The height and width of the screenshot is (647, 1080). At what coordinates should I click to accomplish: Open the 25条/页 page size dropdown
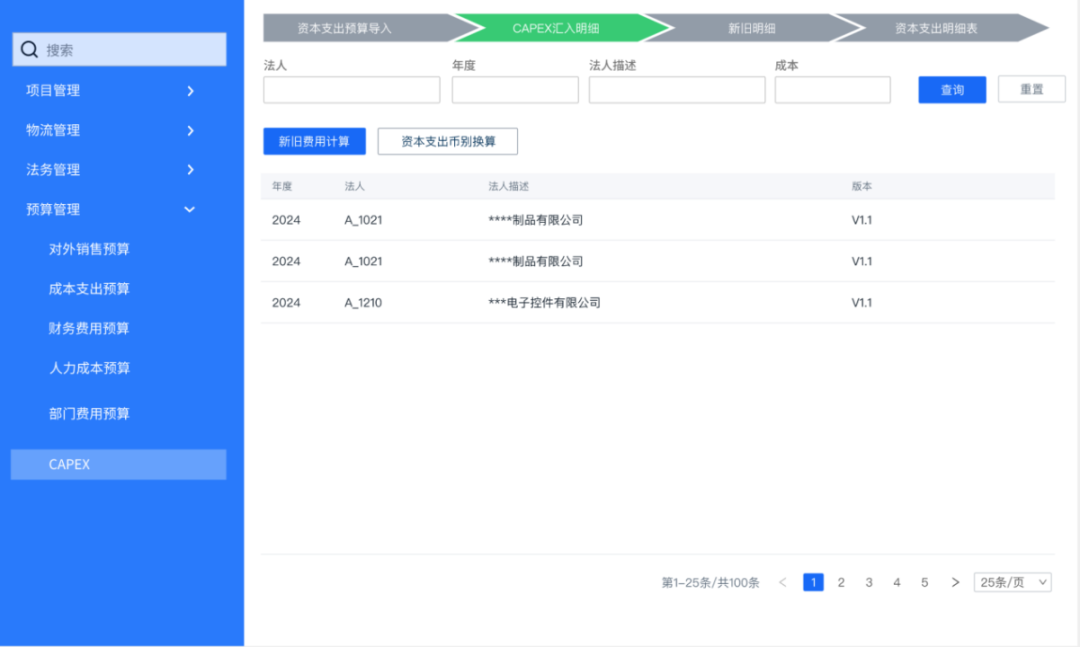click(x=1012, y=582)
